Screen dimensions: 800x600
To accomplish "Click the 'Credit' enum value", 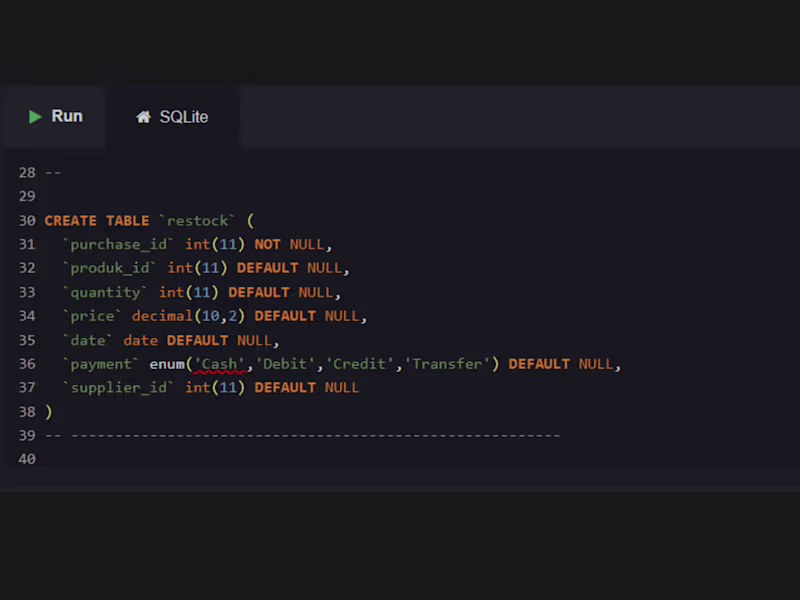I will tap(360, 364).
